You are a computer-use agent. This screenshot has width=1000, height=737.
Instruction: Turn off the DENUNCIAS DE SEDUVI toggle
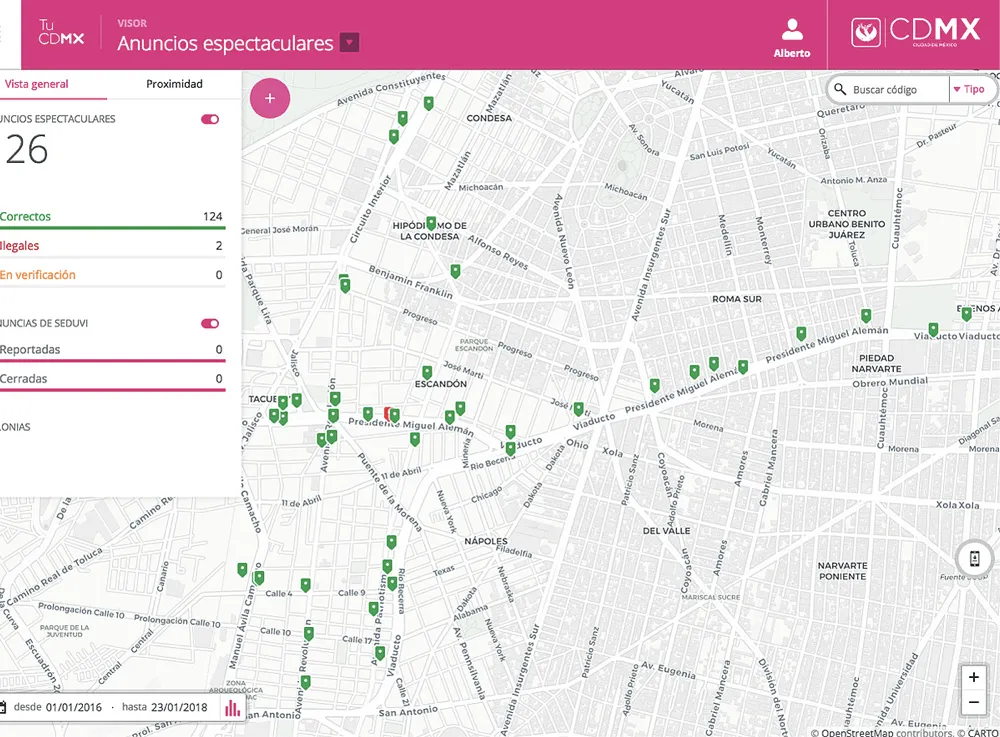(x=208, y=323)
